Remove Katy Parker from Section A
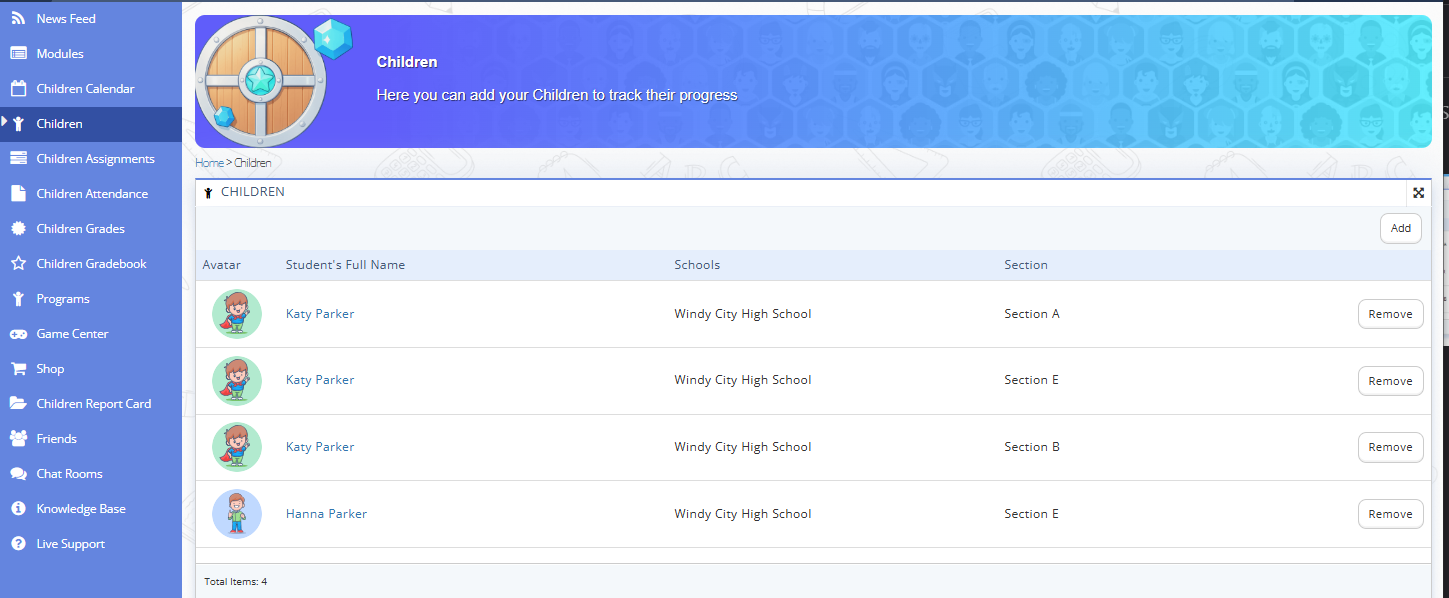The height and width of the screenshot is (598, 1449). pyautogui.click(x=1390, y=314)
